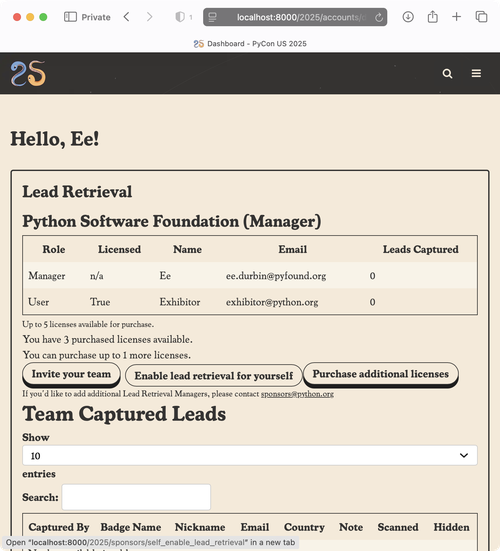
Task: Click the Search input field
Action: coord(136,497)
